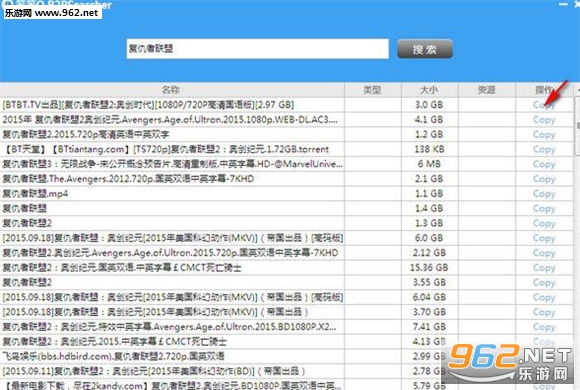Copy link for the 1.2 GB 720p row
580x390 pixels.
[x=544, y=135]
